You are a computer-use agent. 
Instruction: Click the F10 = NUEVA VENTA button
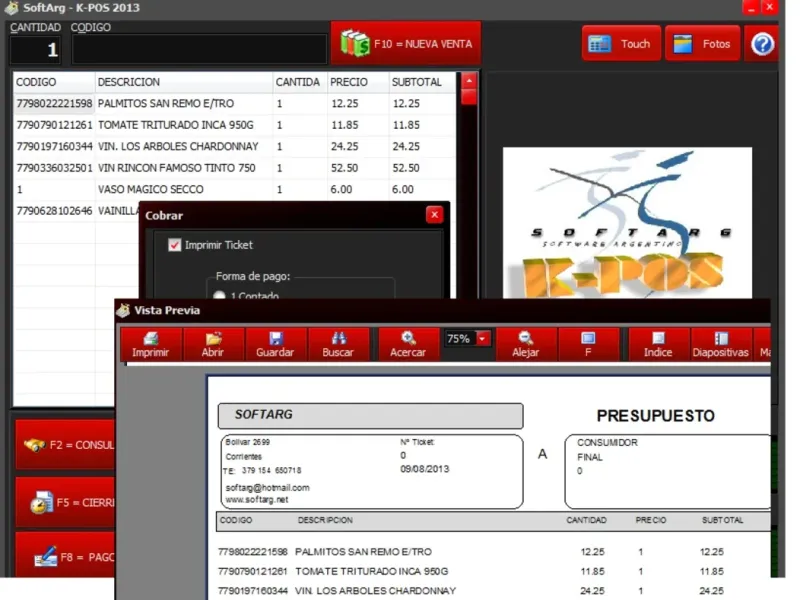click(x=406, y=43)
